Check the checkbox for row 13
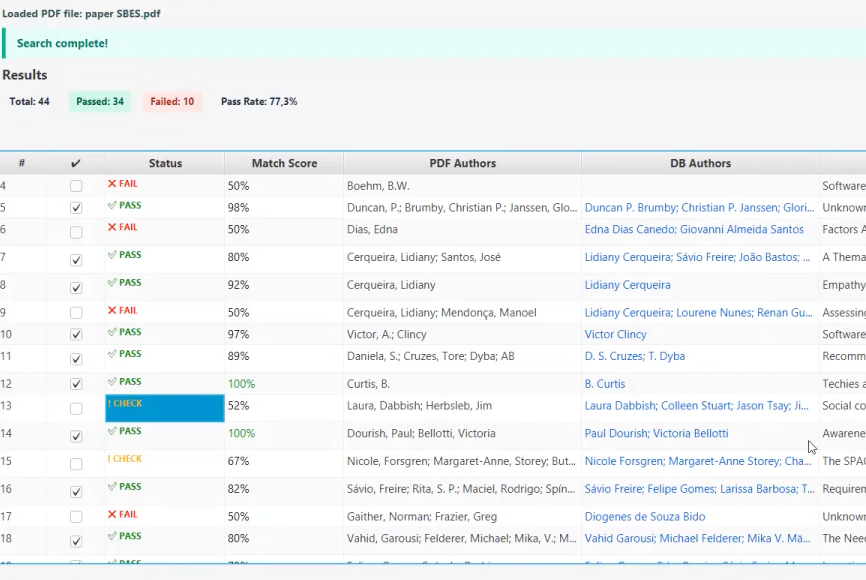 76,409
